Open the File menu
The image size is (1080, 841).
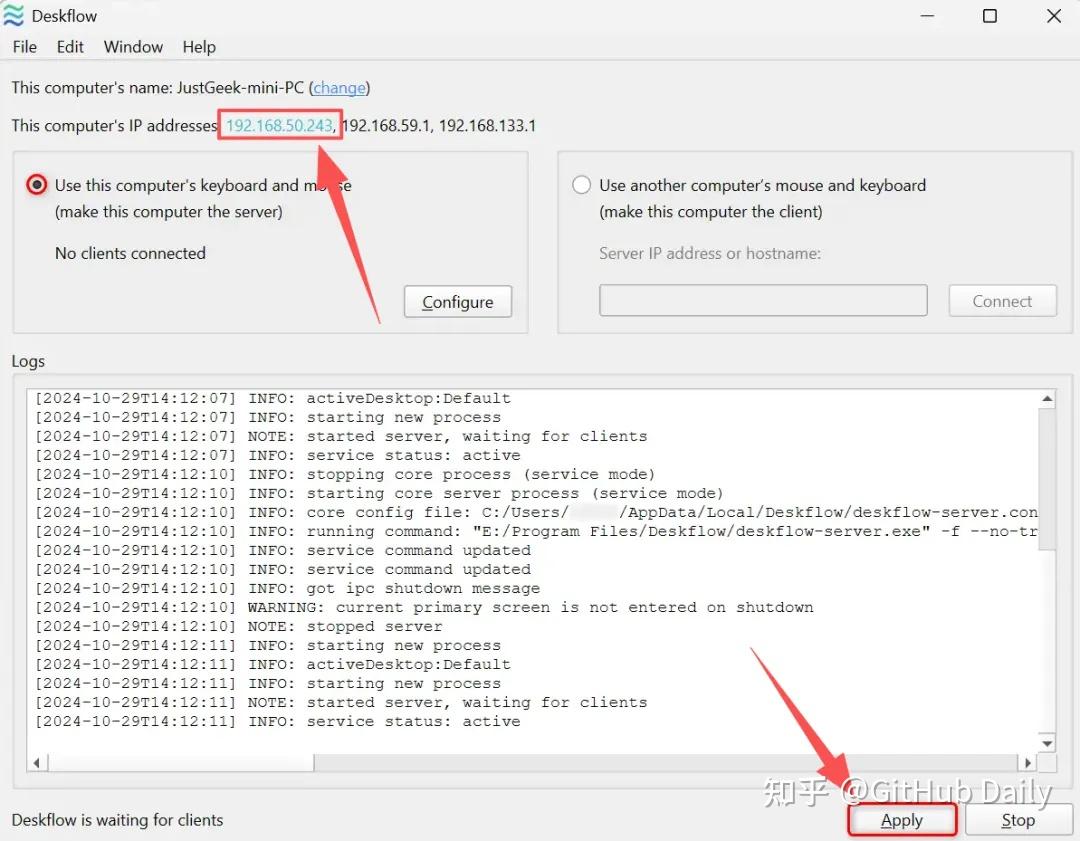point(24,47)
